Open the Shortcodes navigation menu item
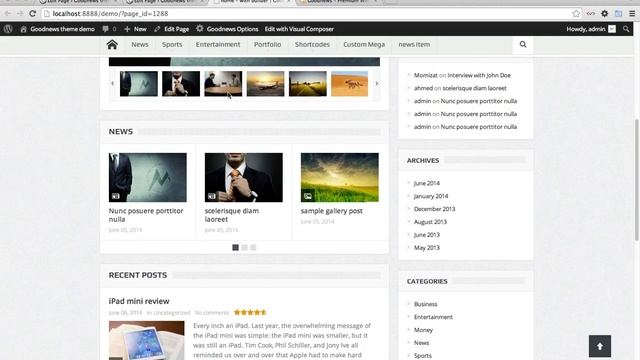The height and width of the screenshot is (360, 640). [312, 44]
